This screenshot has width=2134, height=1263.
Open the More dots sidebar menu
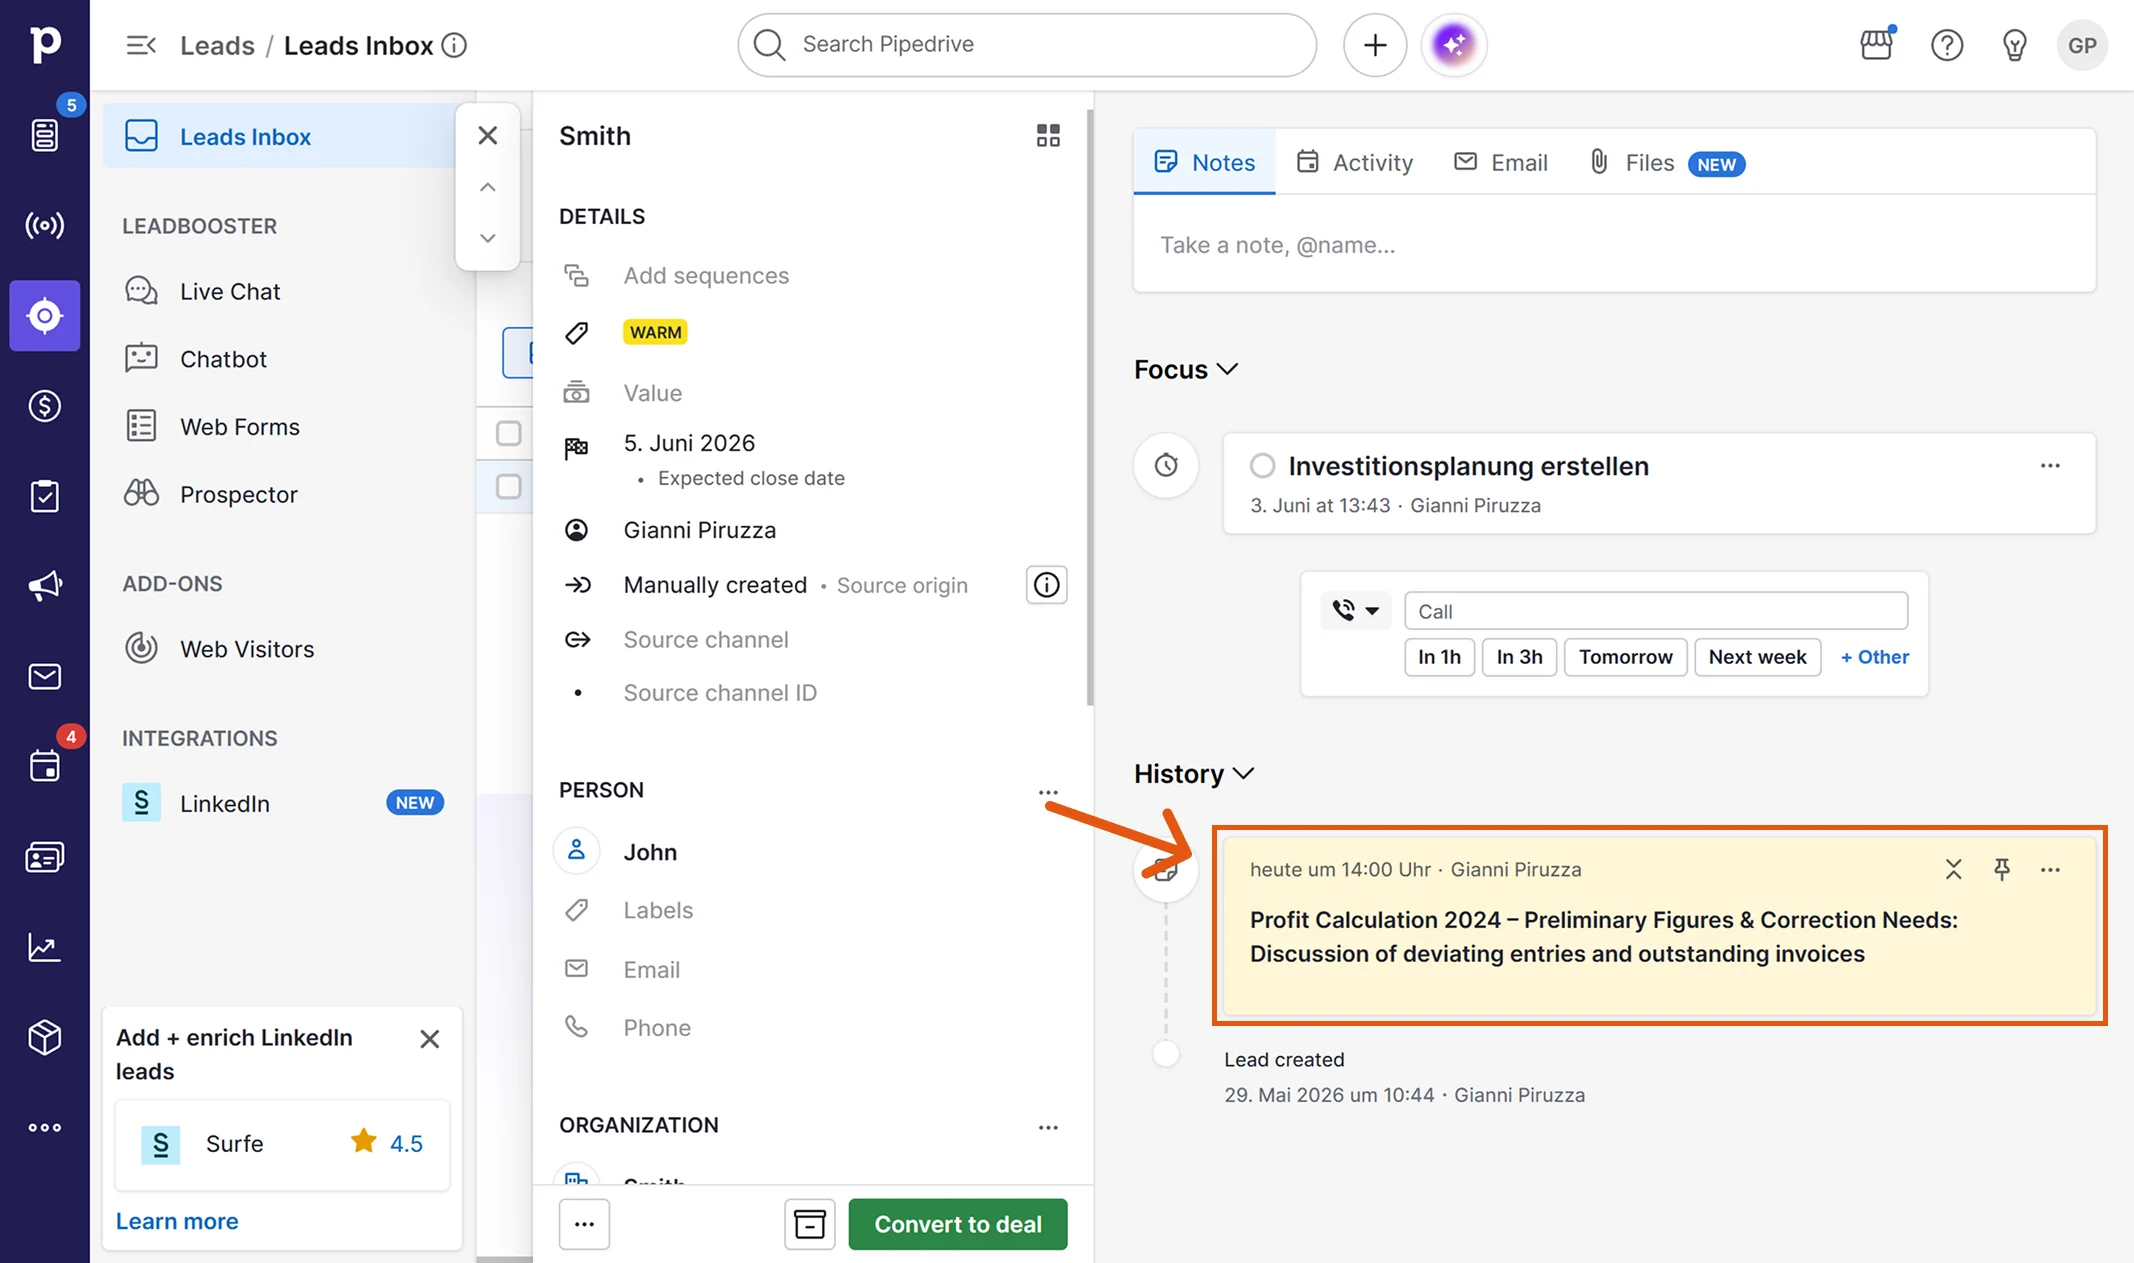click(x=45, y=1127)
